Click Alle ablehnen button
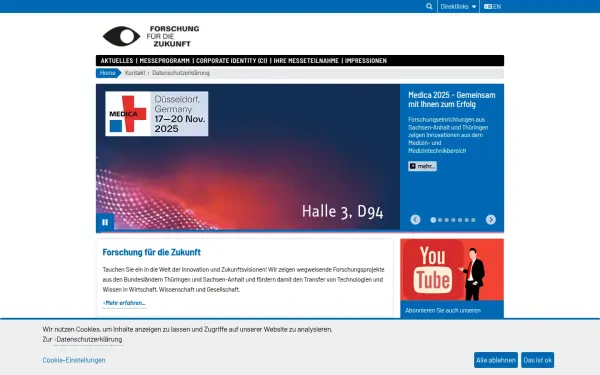Screen dimensions: 600x375 click(x=496, y=360)
